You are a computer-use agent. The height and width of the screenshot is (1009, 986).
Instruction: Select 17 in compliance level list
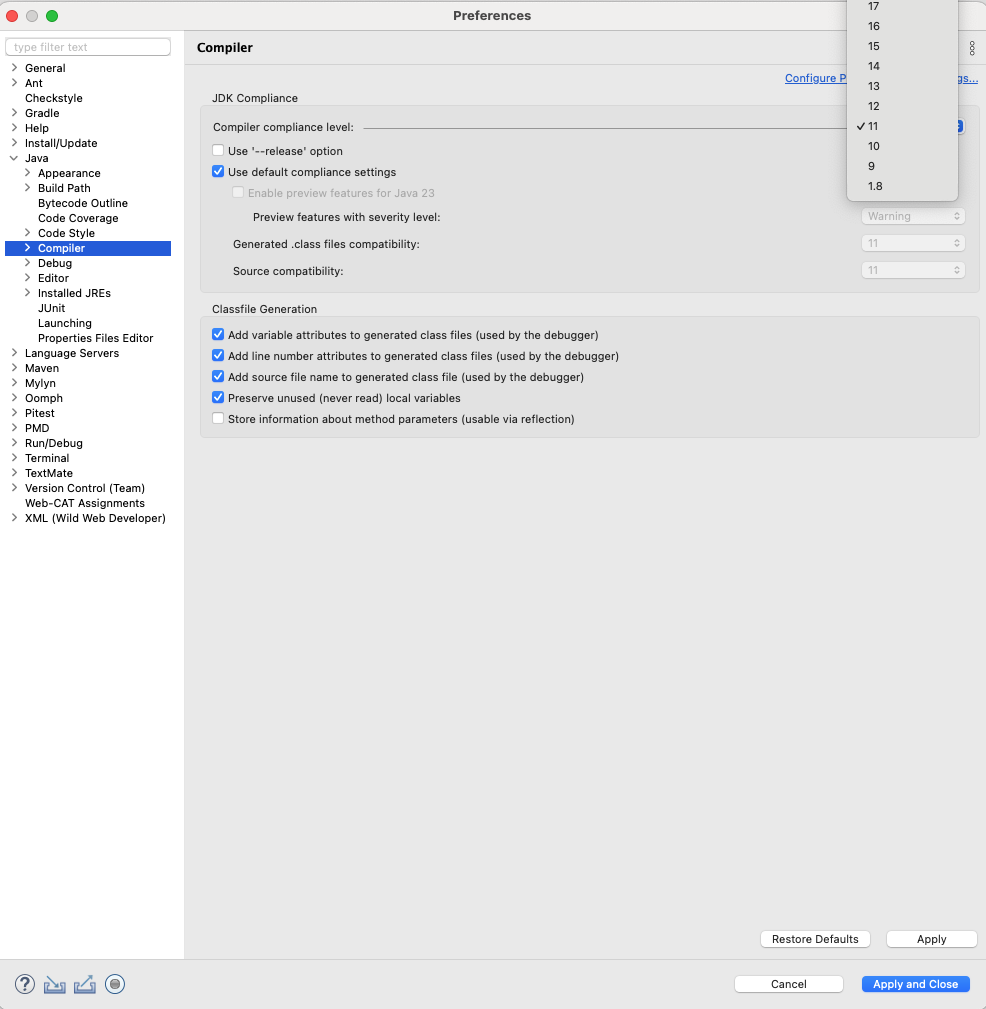pos(873,6)
